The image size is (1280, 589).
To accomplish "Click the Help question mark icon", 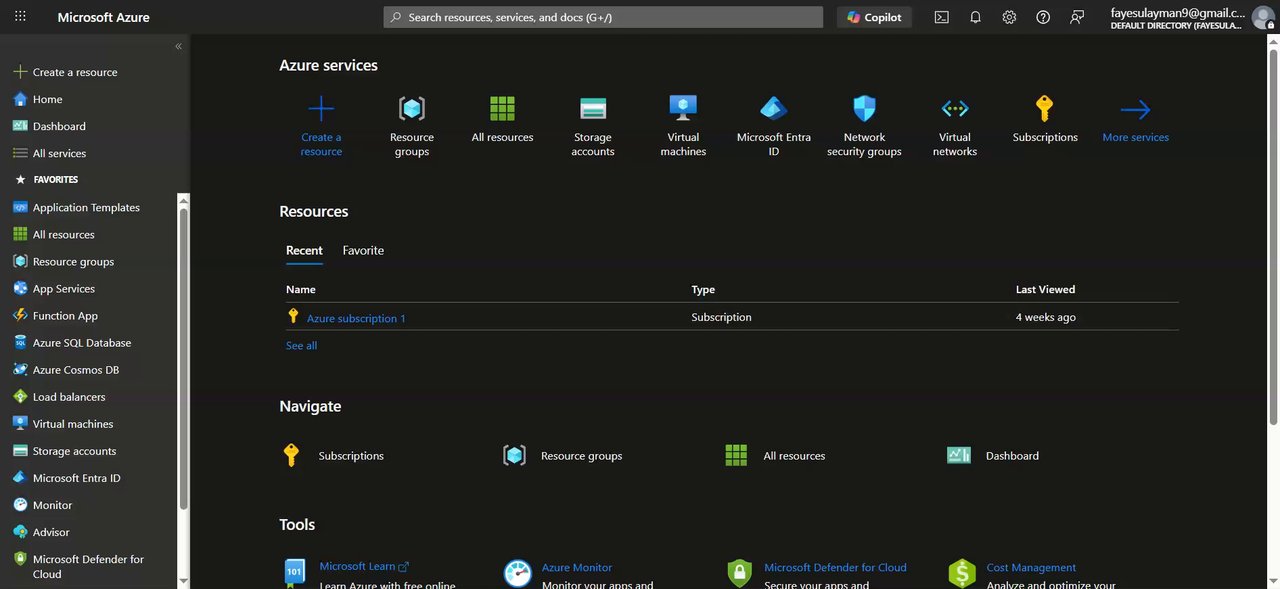I will click(x=1043, y=17).
